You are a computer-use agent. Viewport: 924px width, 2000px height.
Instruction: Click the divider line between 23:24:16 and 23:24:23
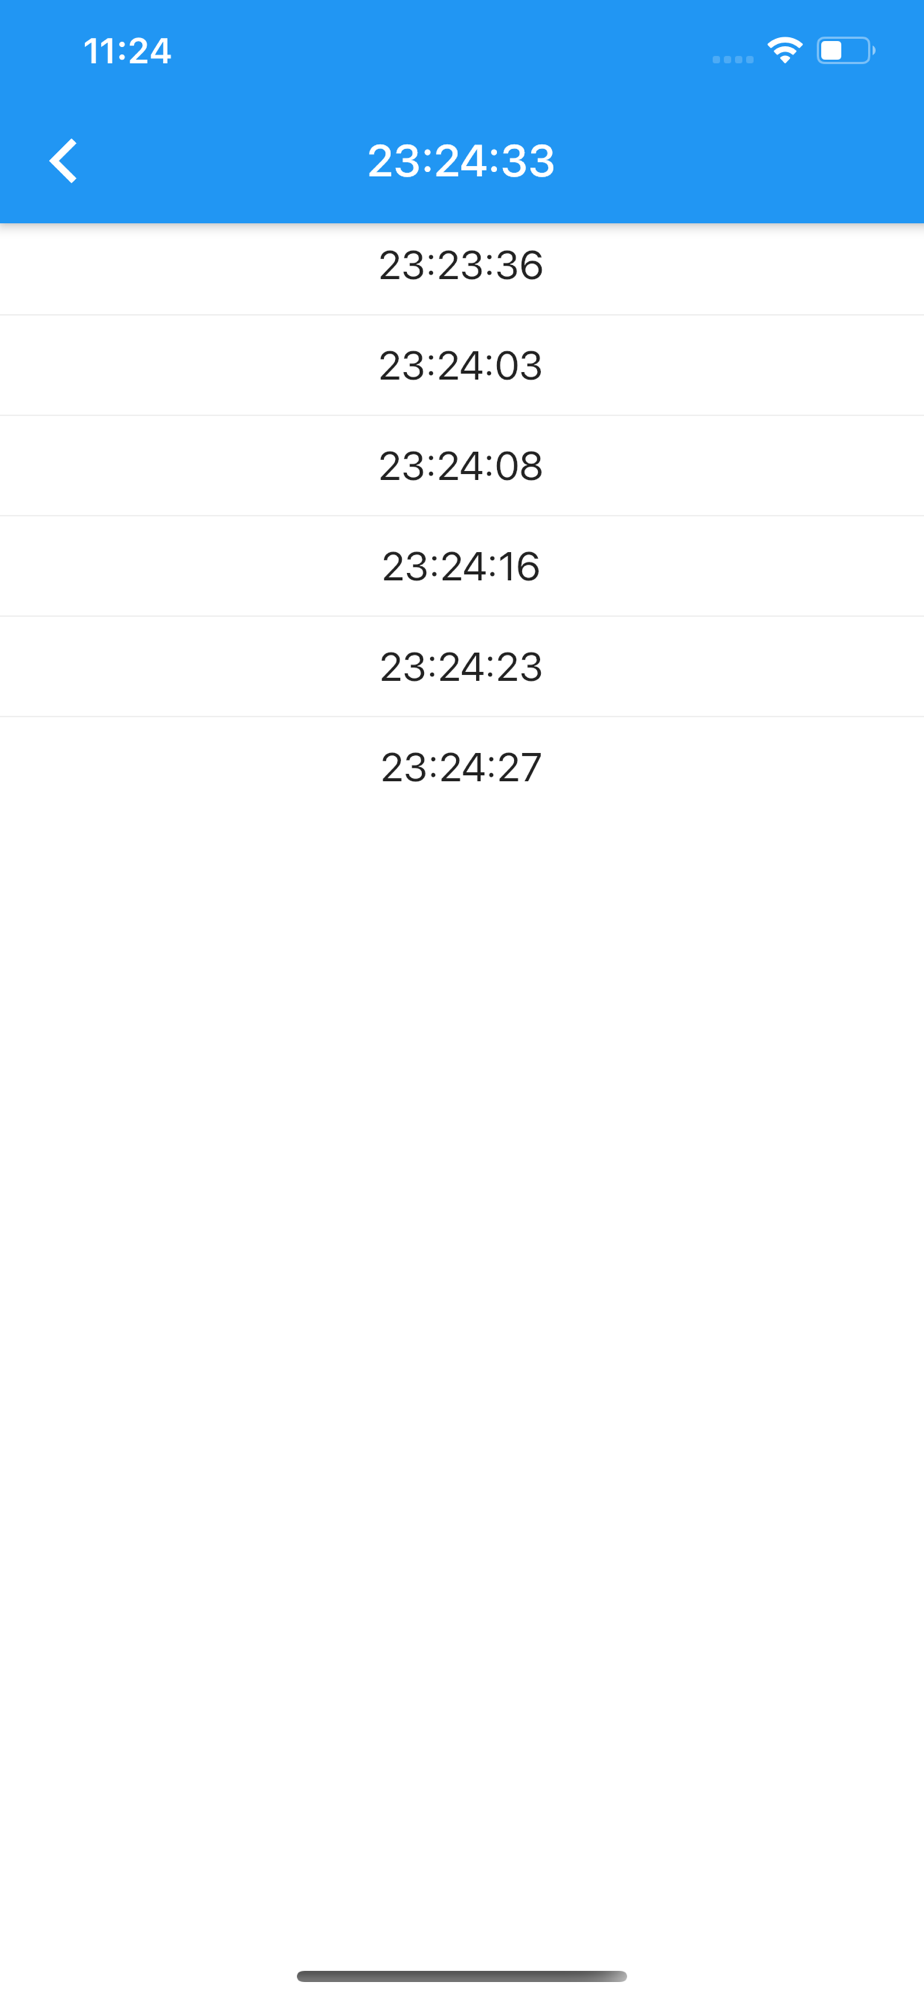[x=462, y=616]
